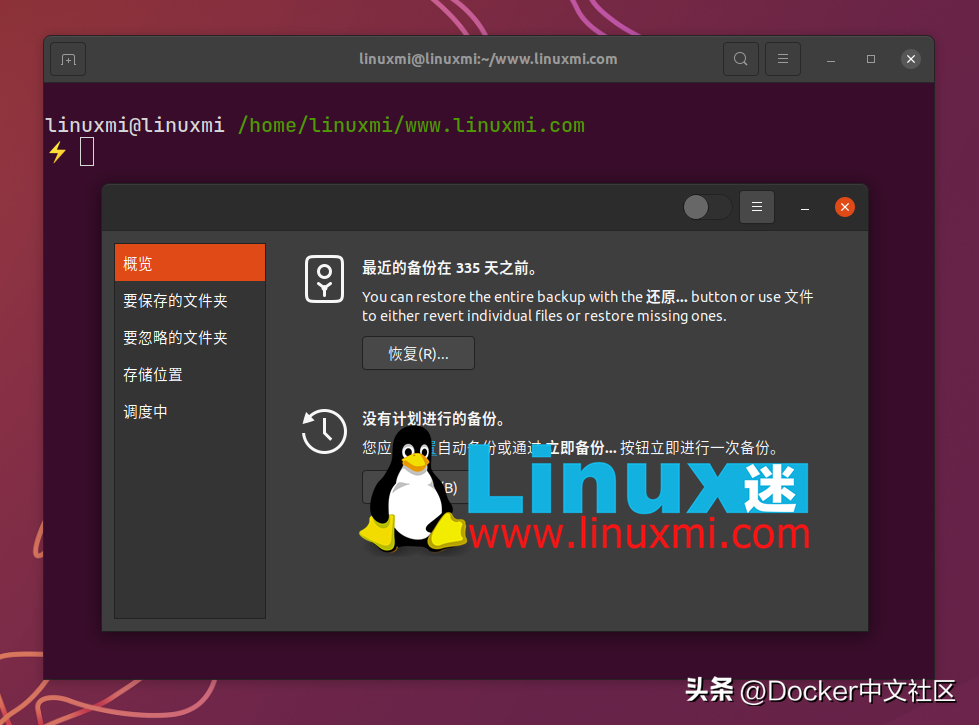Close the backup window
The width and height of the screenshot is (979, 725).
click(x=845, y=207)
